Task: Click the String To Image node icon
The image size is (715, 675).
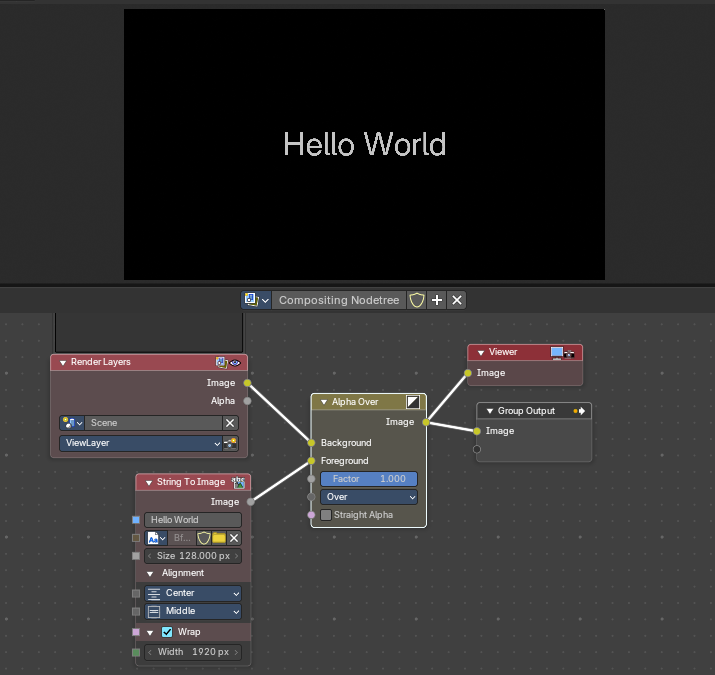Action: coord(238,483)
